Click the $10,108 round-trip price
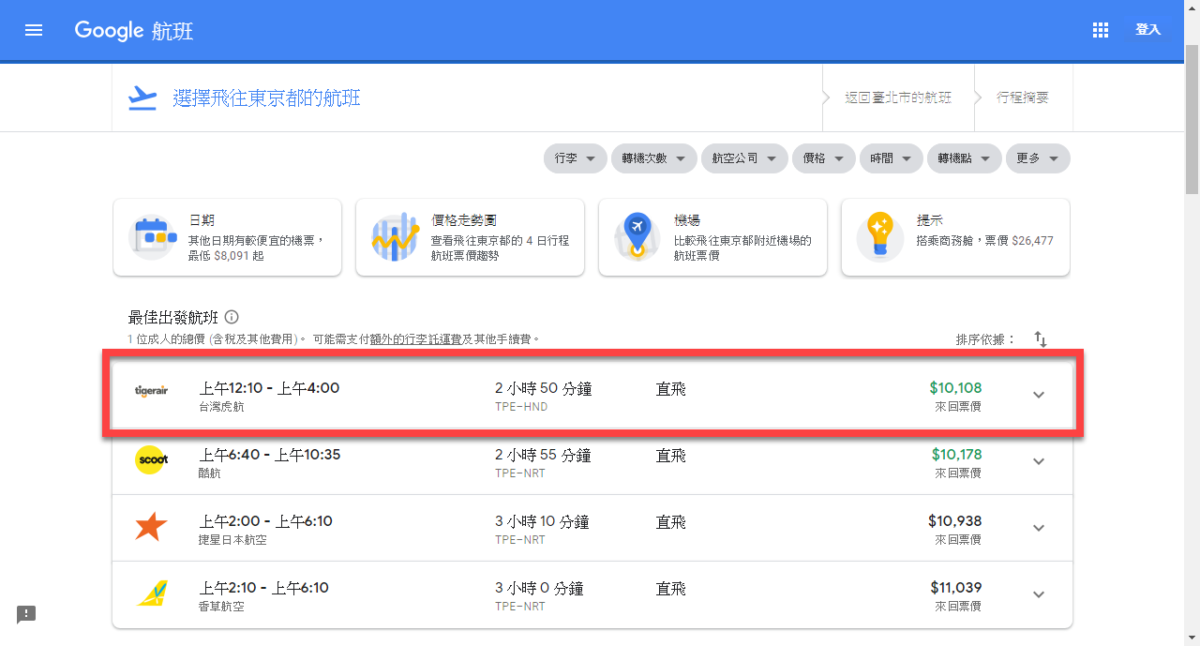Image resolution: width=1200 pixels, height=646 pixels. [955, 388]
